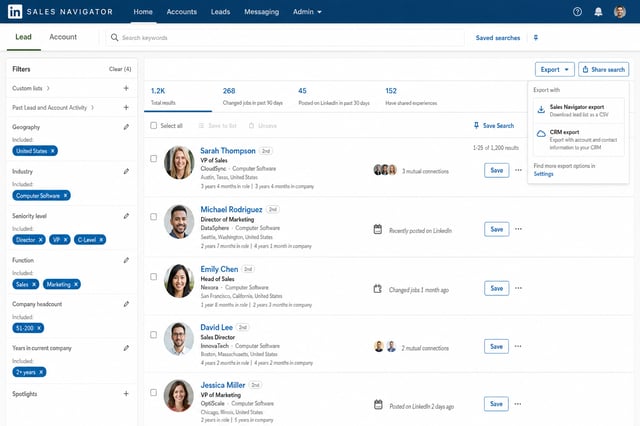640x426 pixels.
Task: Click Save Search button
Action: pos(494,126)
